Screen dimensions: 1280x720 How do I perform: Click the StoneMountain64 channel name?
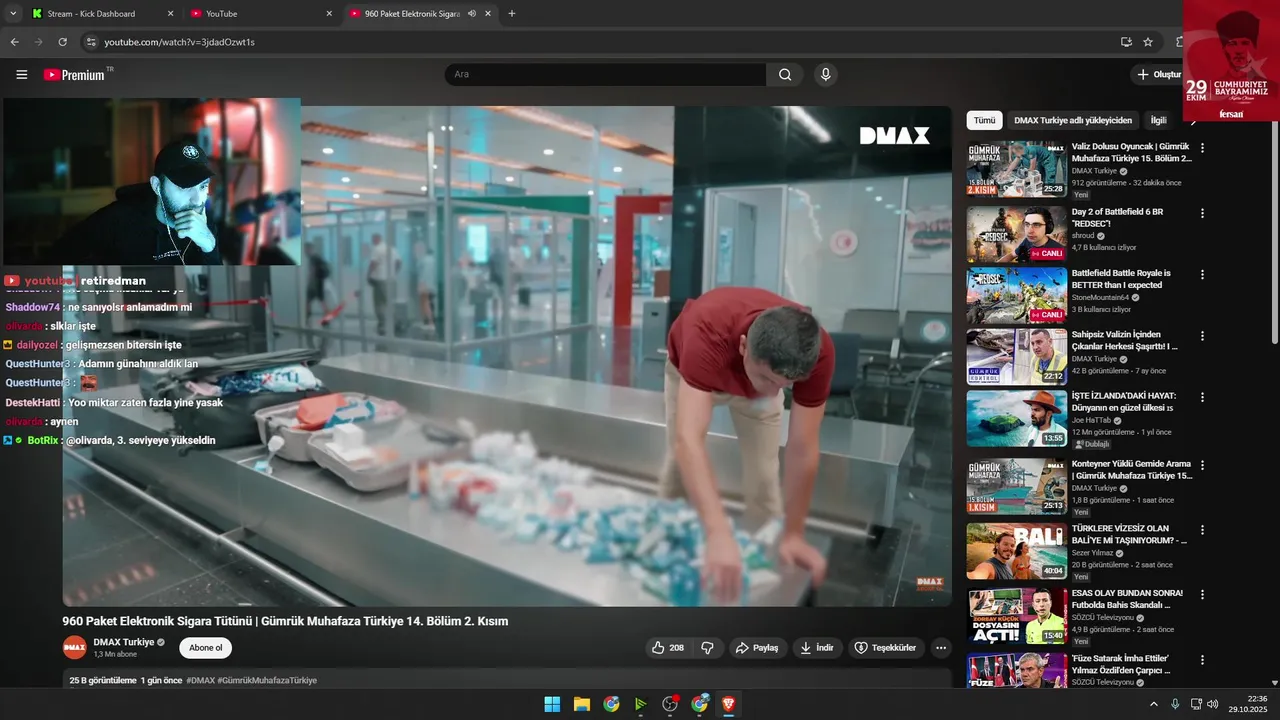coord(1100,297)
